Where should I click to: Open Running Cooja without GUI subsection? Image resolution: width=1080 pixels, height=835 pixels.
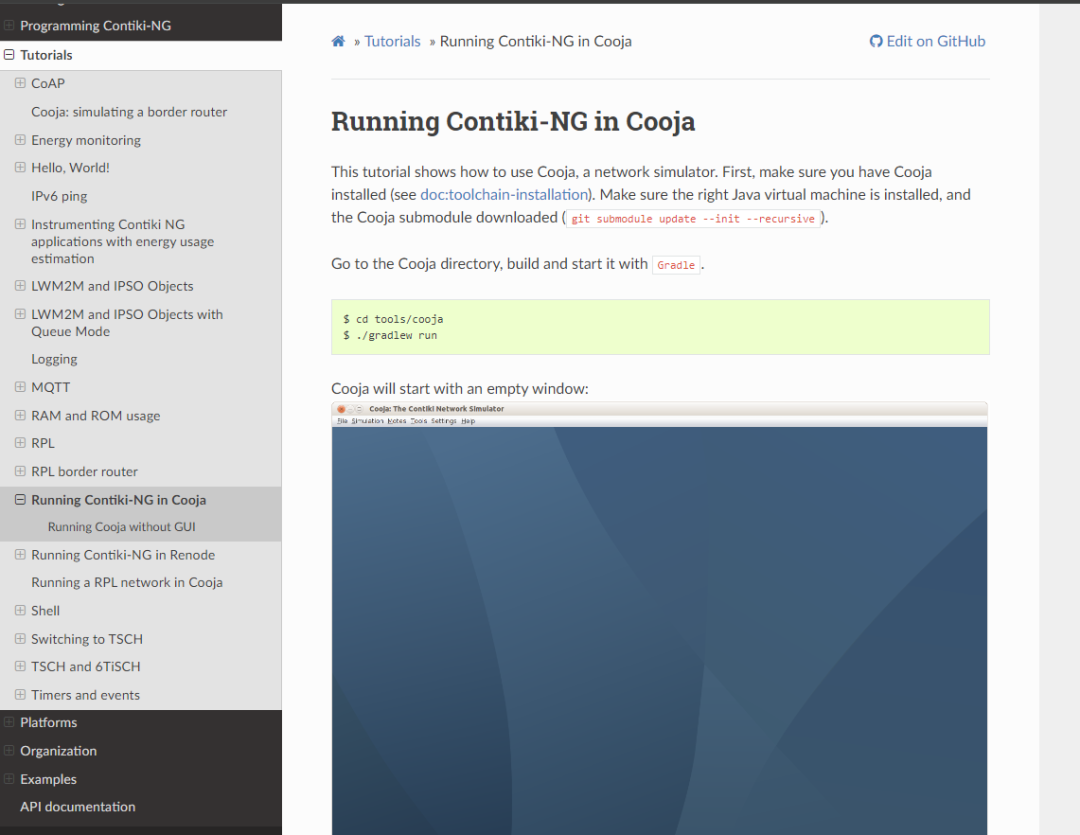(x=121, y=527)
